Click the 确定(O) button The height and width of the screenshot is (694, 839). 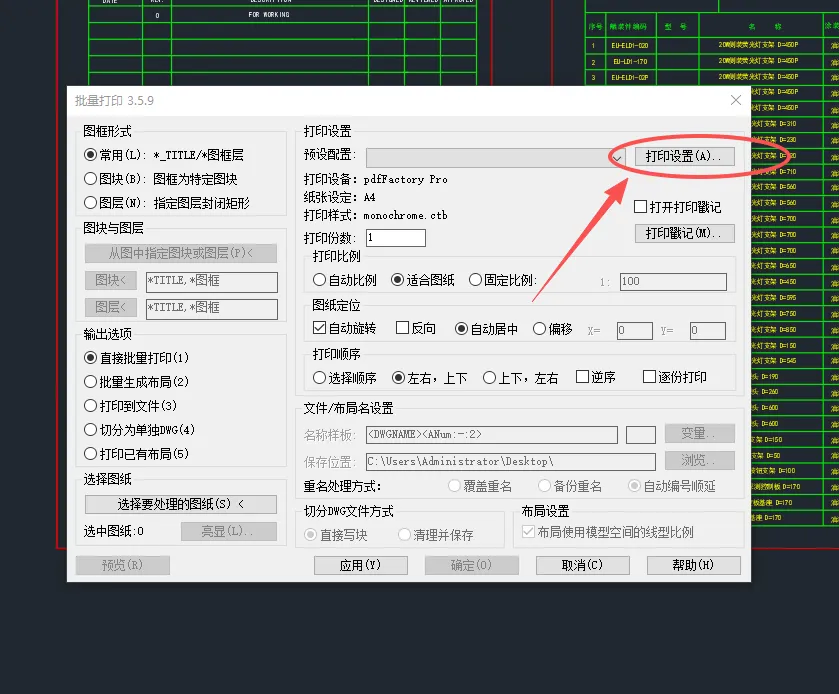click(471, 565)
